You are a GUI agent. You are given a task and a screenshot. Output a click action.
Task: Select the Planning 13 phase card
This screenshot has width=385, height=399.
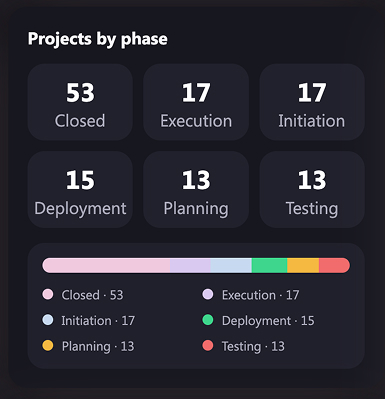[x=196, y=189]
